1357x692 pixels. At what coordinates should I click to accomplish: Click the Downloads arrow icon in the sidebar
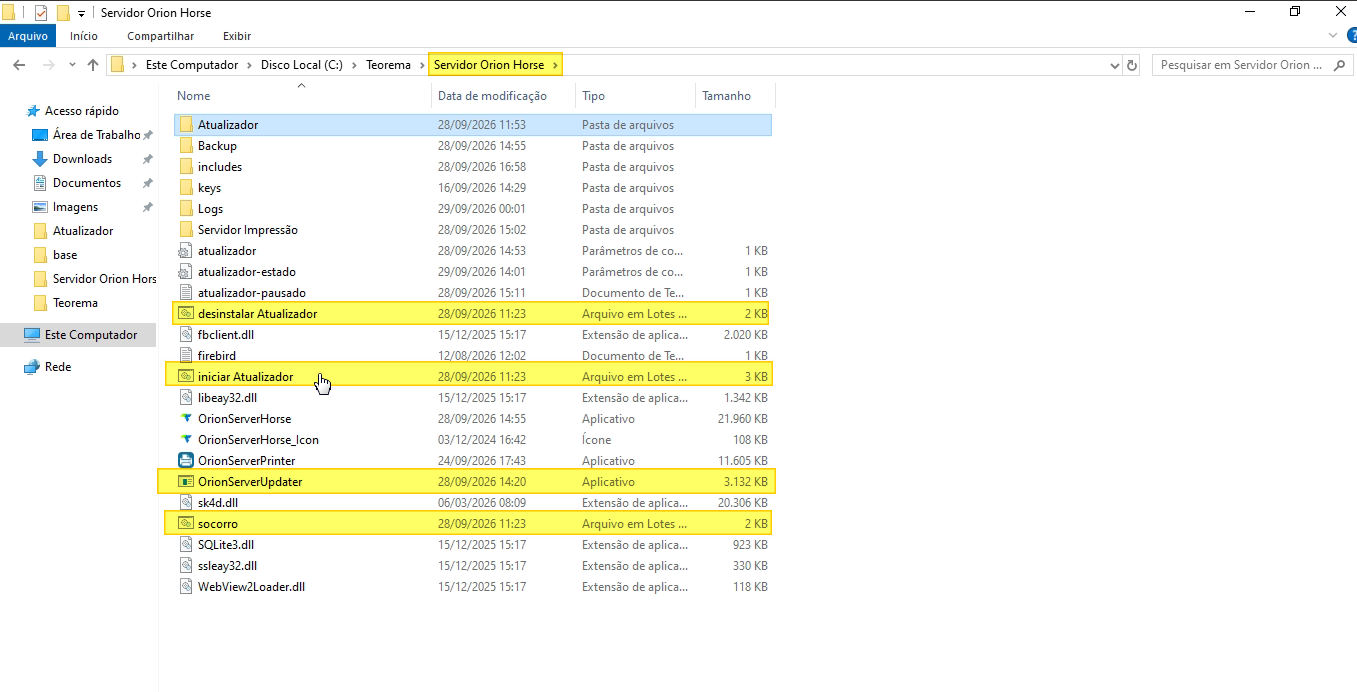coord(40,159)
